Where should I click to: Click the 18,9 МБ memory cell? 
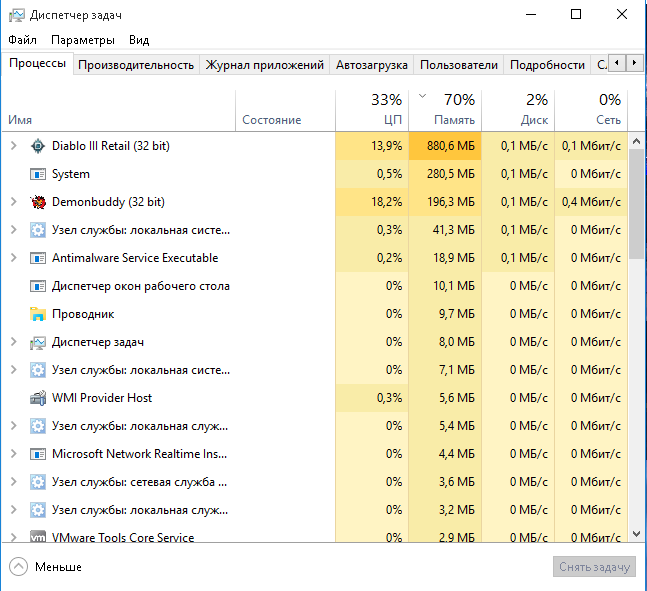coord(445,258)
